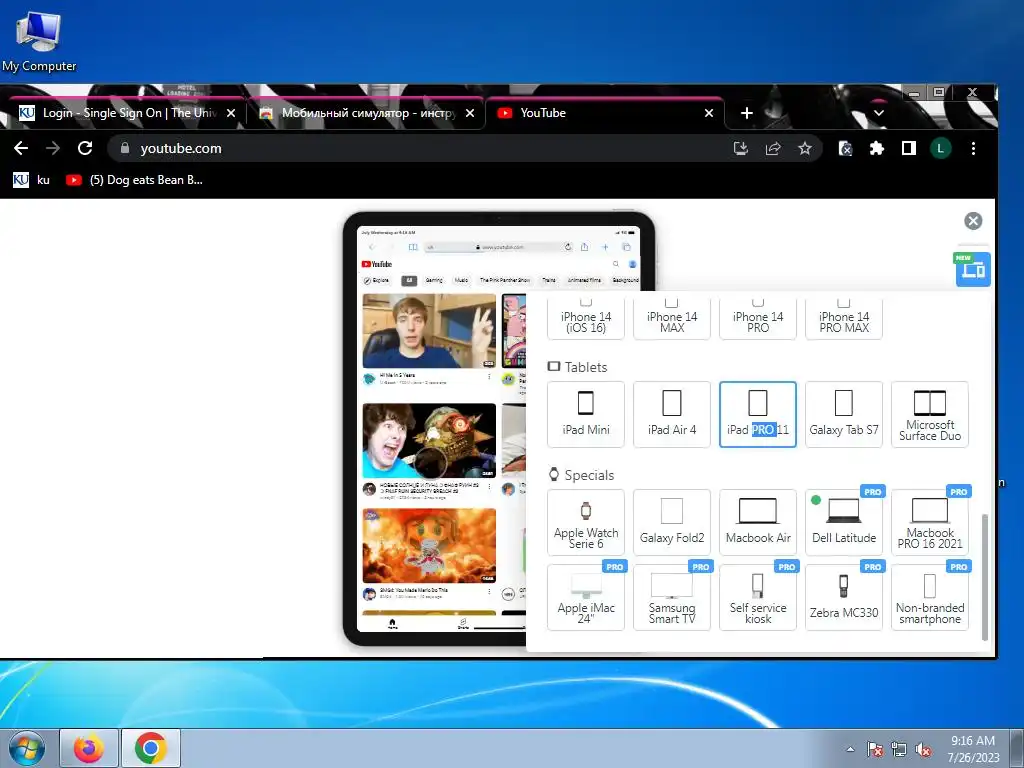Click the muted volume tray icon
The width and height of the screenshot is (1024, 768).
(x=923, y=750)
